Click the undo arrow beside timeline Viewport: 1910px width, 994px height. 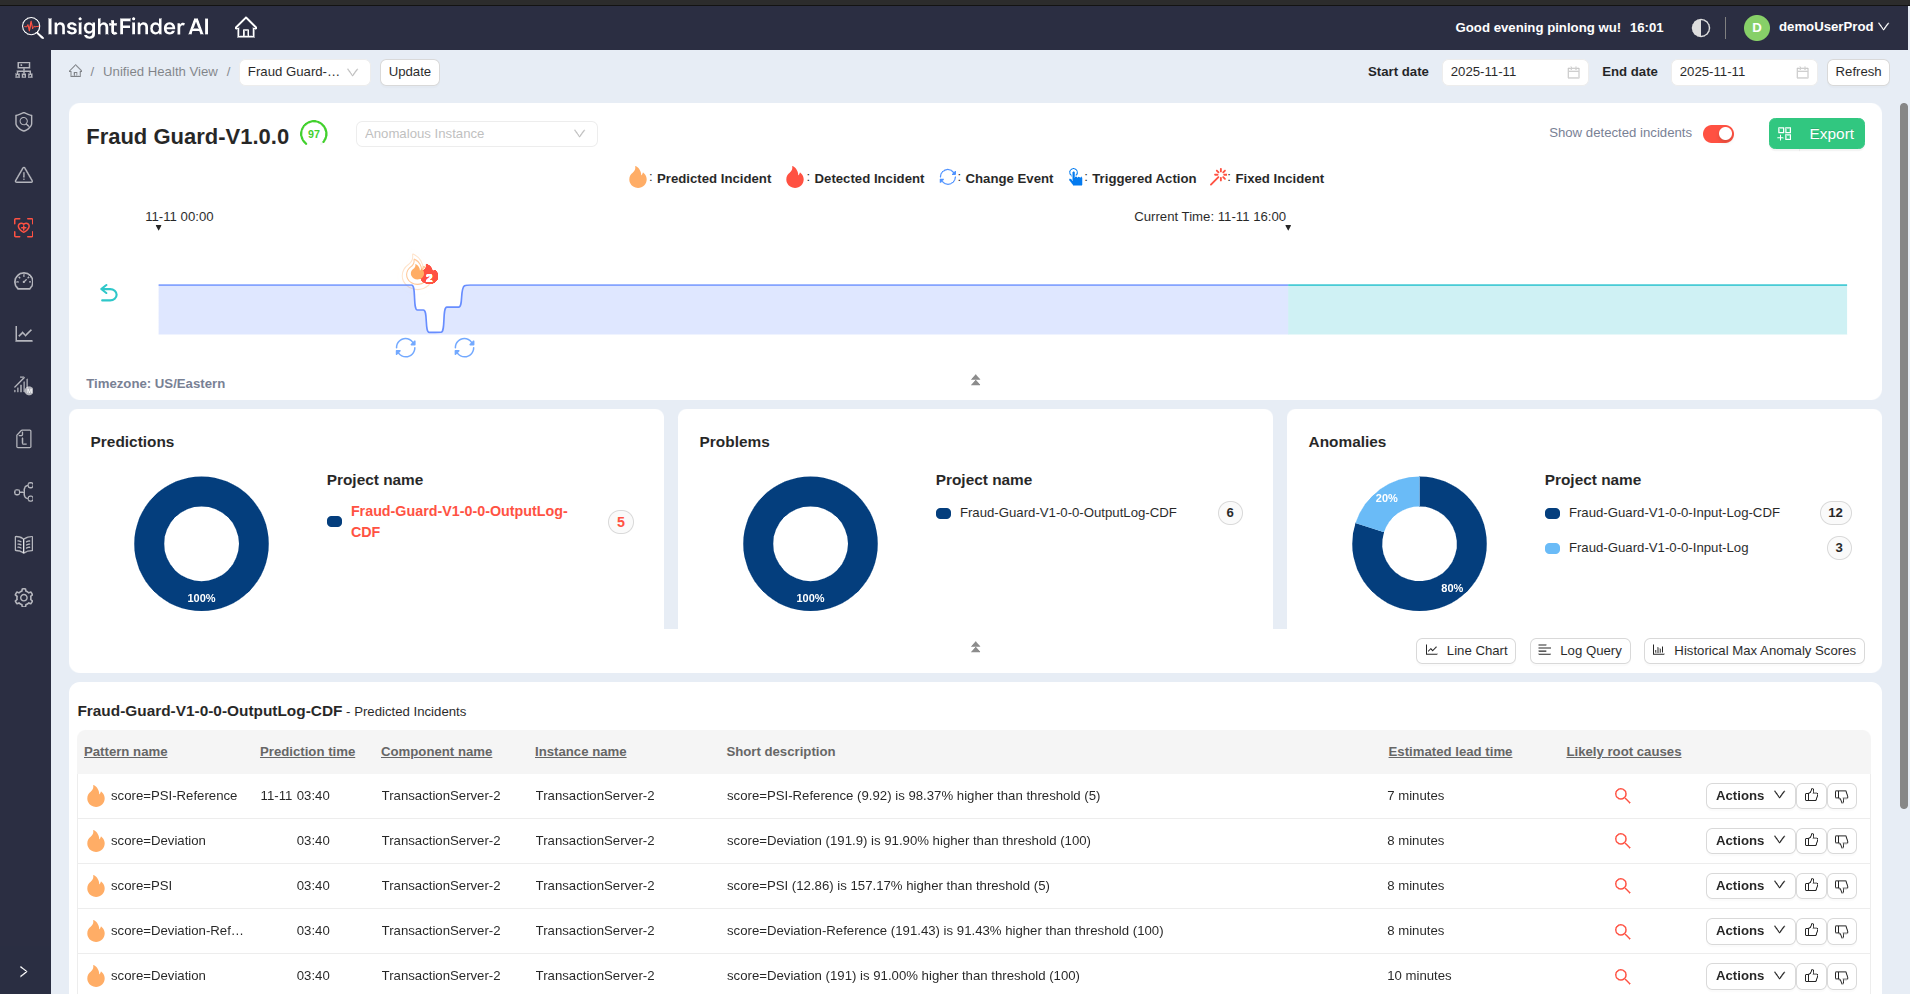point(109,293)
